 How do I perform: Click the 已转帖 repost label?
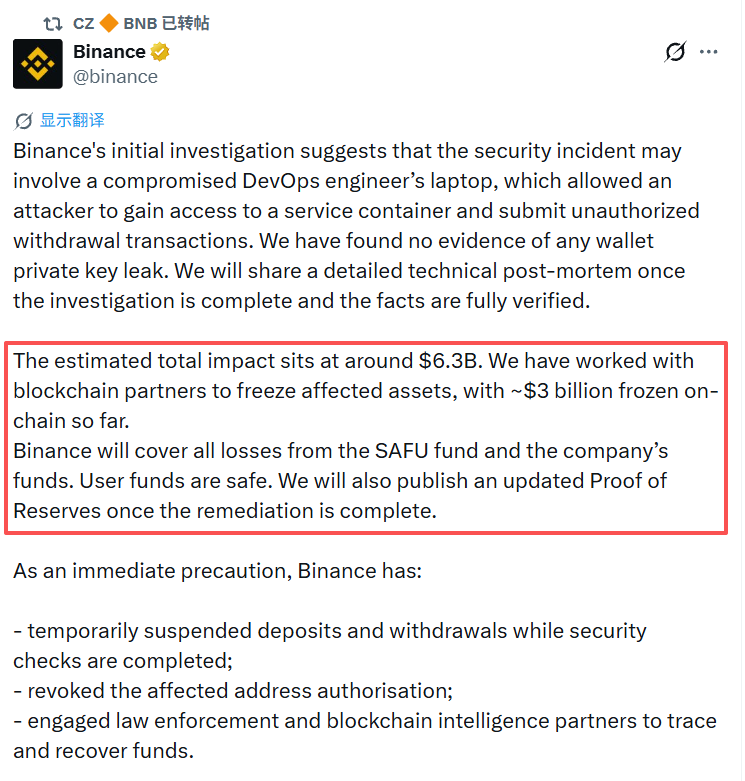click(185, 23)
